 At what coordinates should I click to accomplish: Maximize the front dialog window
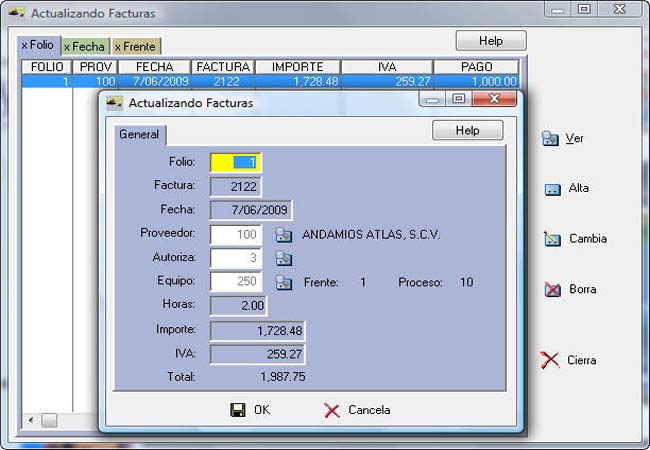click(x=458, y=99)
